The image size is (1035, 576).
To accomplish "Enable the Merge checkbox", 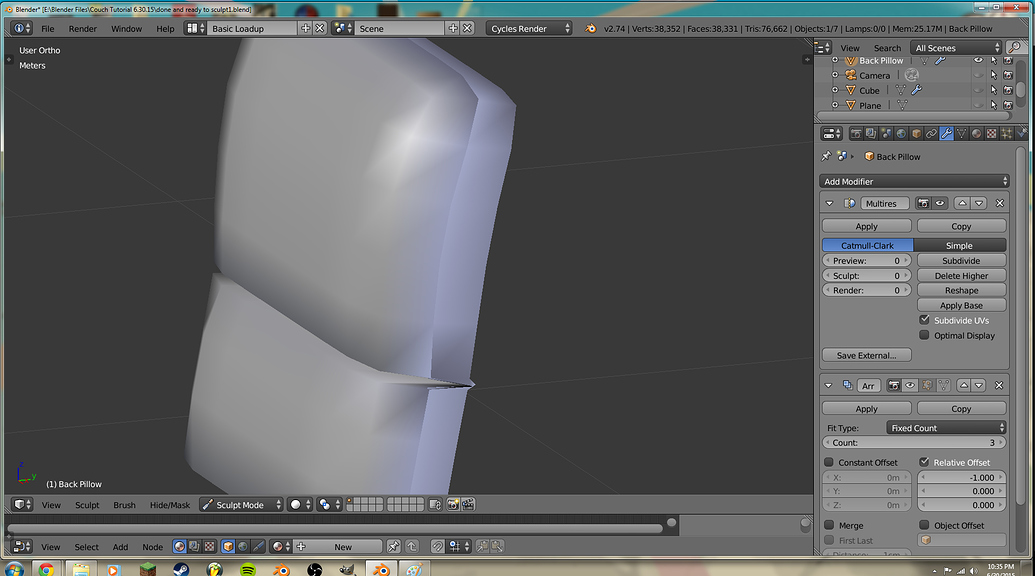I will (x=829, y=525).
